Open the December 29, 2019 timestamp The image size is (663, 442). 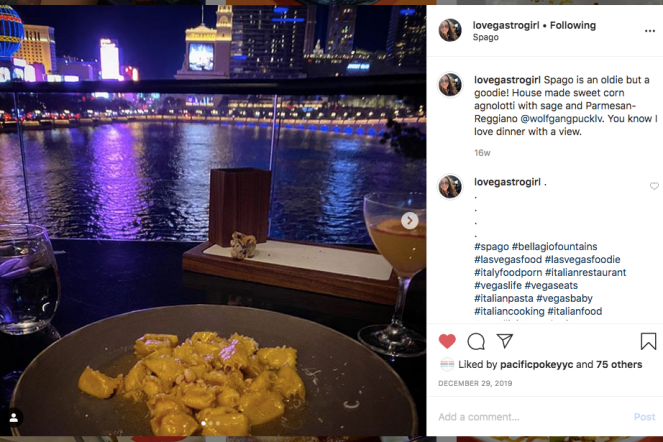(x=475, y=383)
